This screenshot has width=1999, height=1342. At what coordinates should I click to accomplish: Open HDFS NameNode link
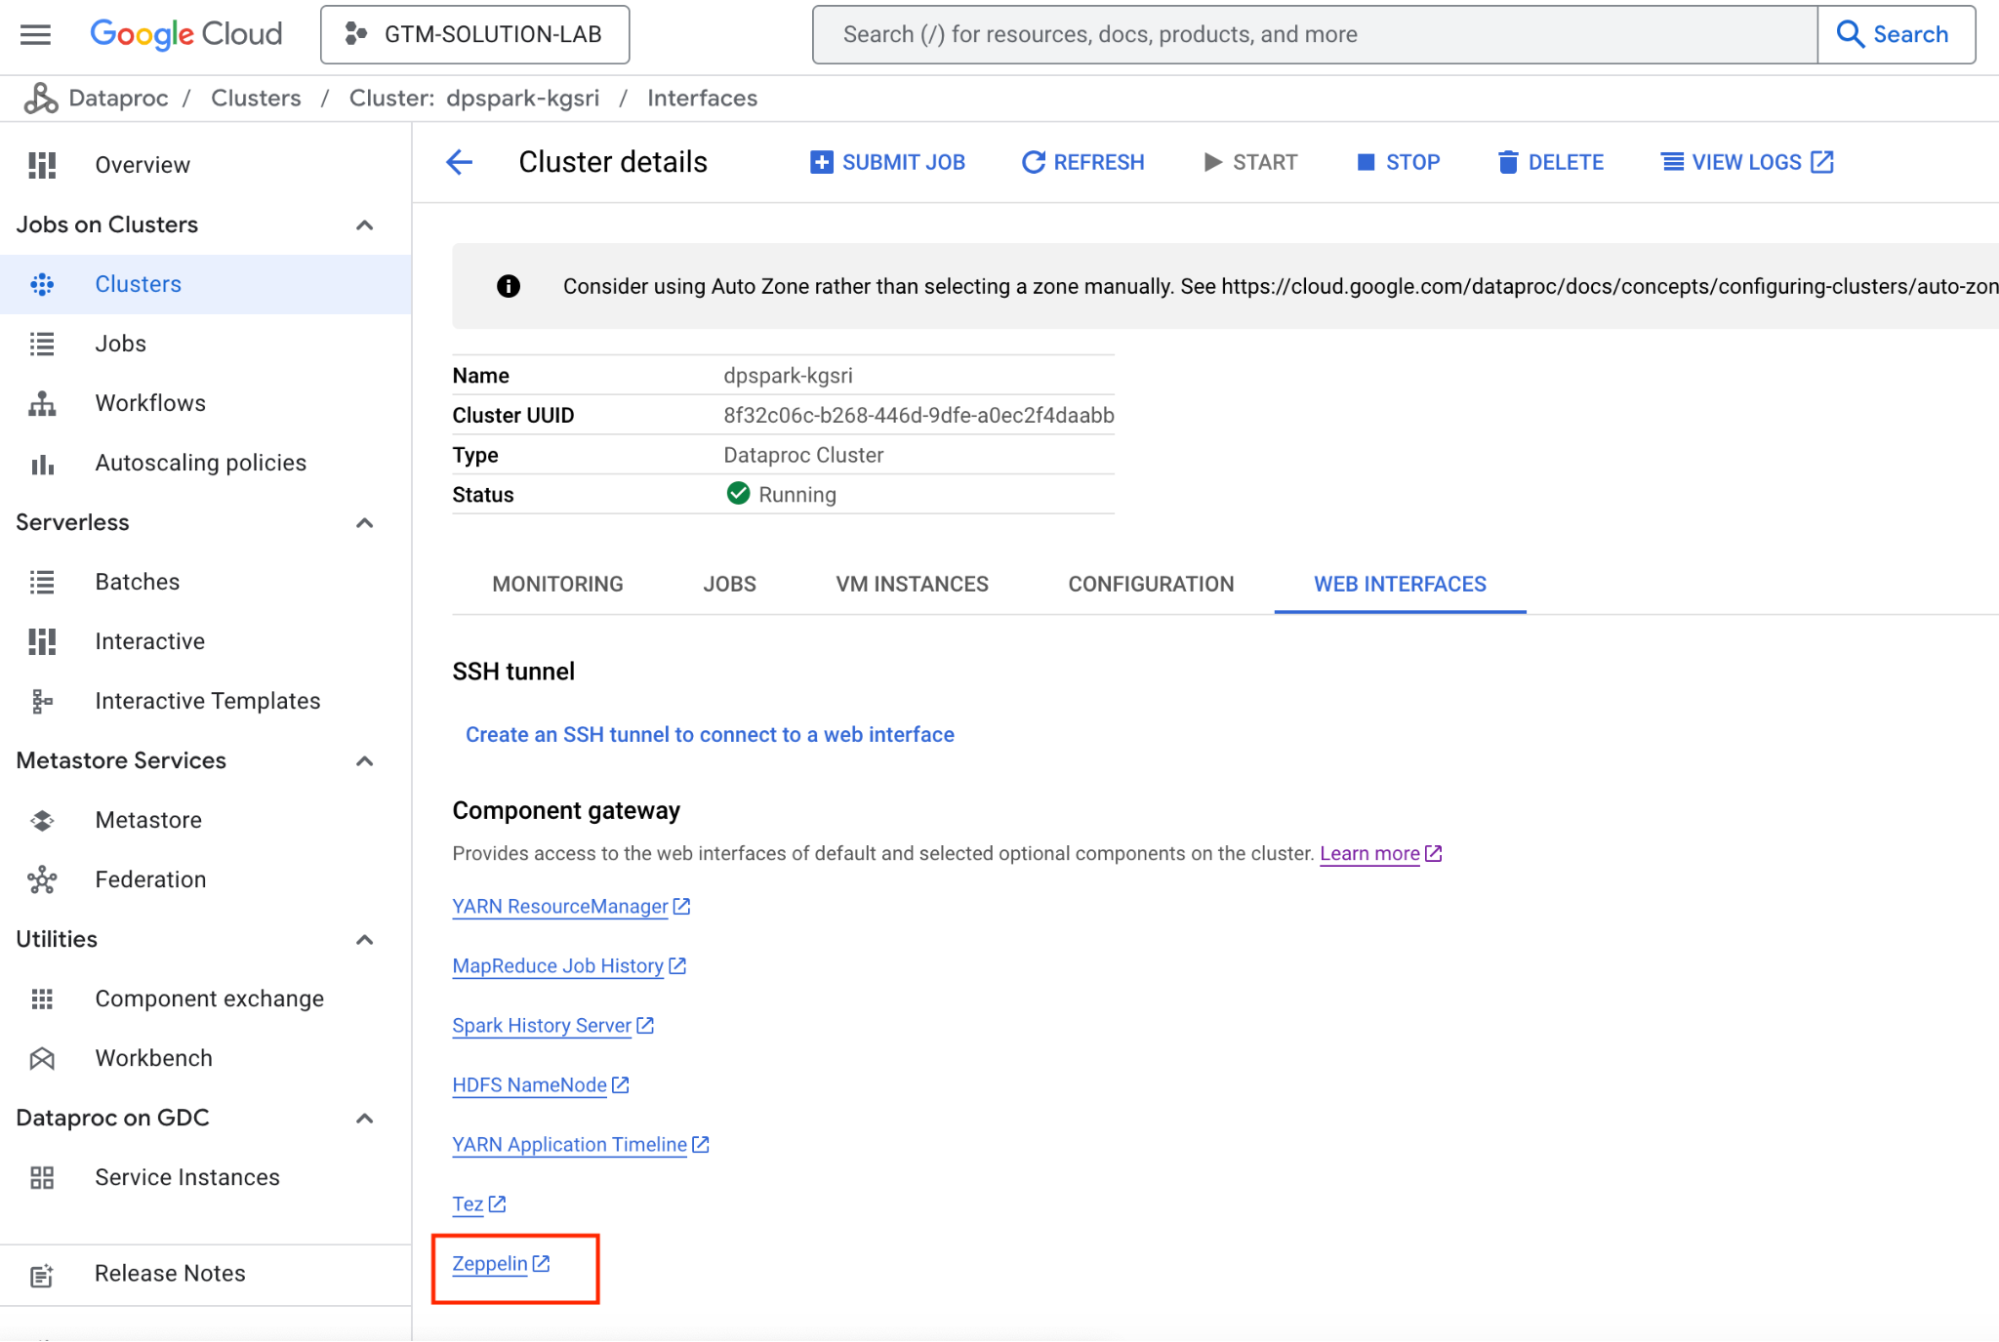coord(529,1085)
